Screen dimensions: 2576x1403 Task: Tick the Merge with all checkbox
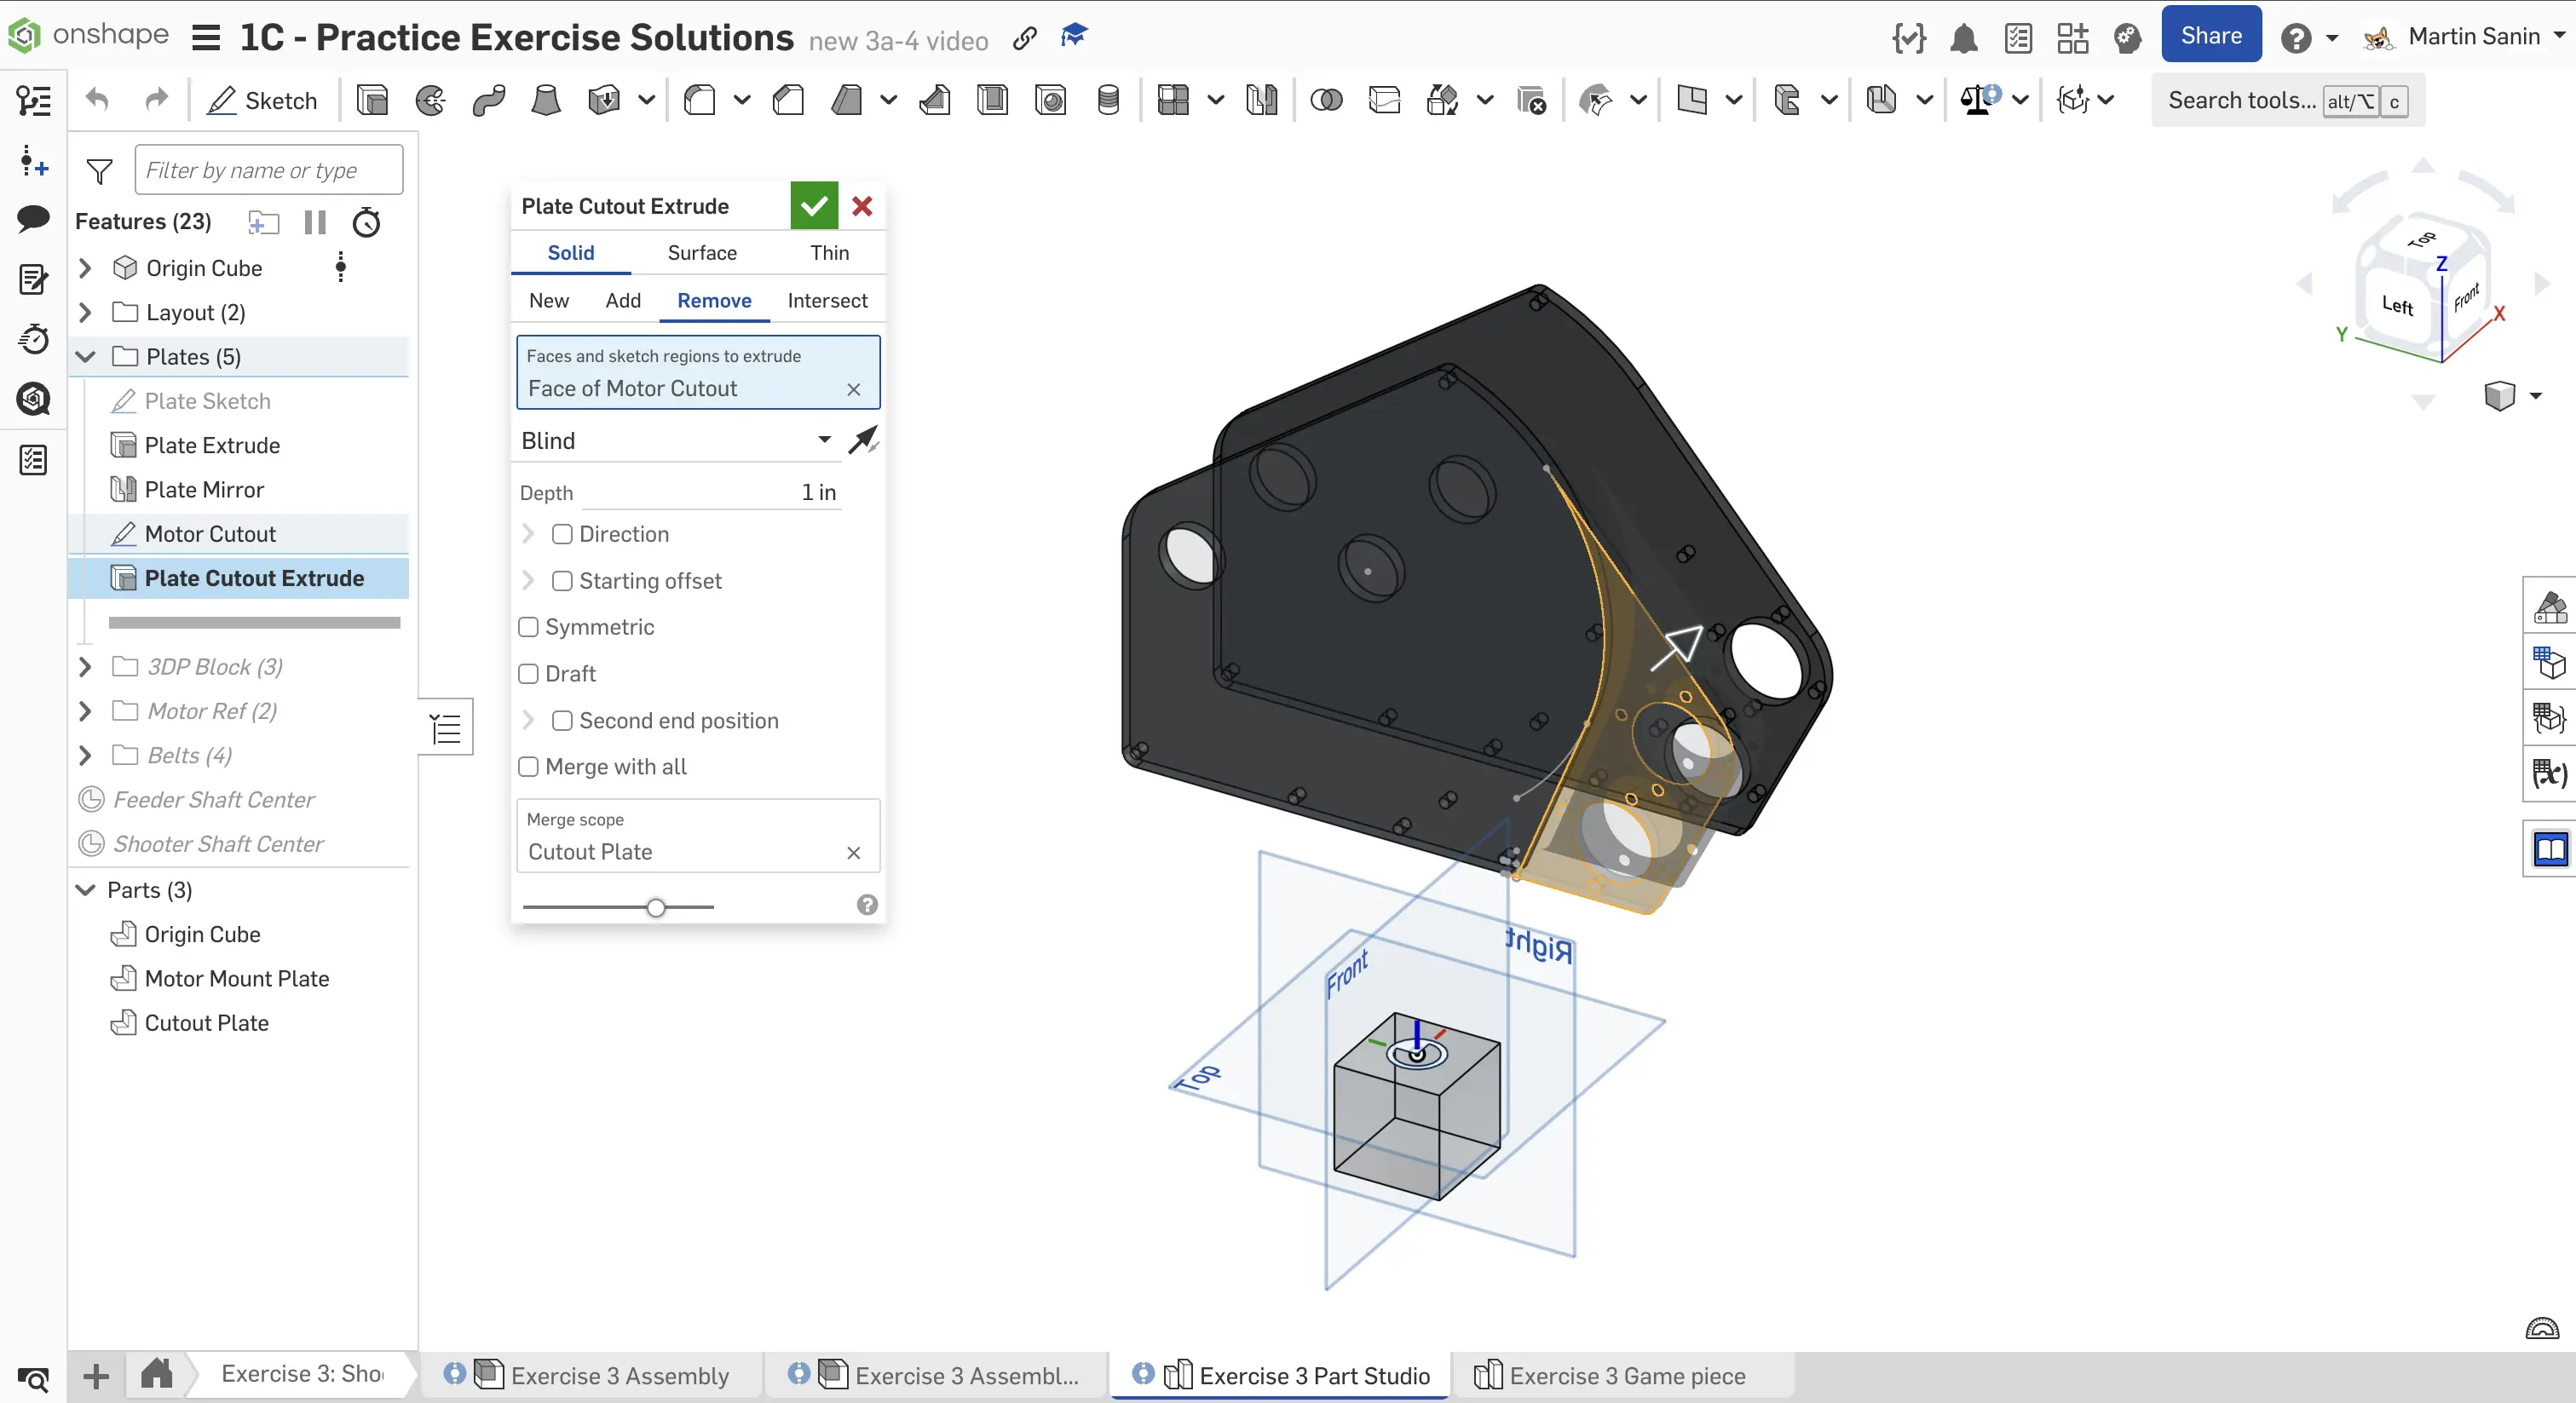tap(529, 767)
